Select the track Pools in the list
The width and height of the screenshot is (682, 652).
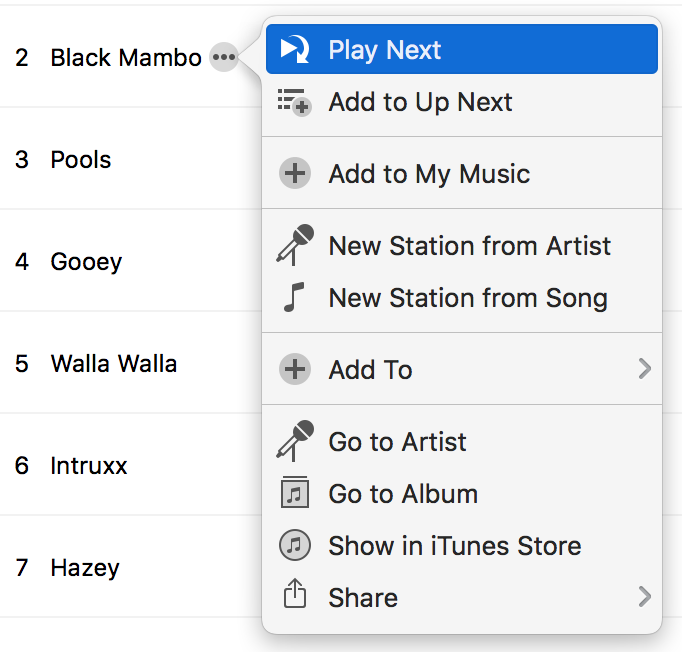pos(81,160)
